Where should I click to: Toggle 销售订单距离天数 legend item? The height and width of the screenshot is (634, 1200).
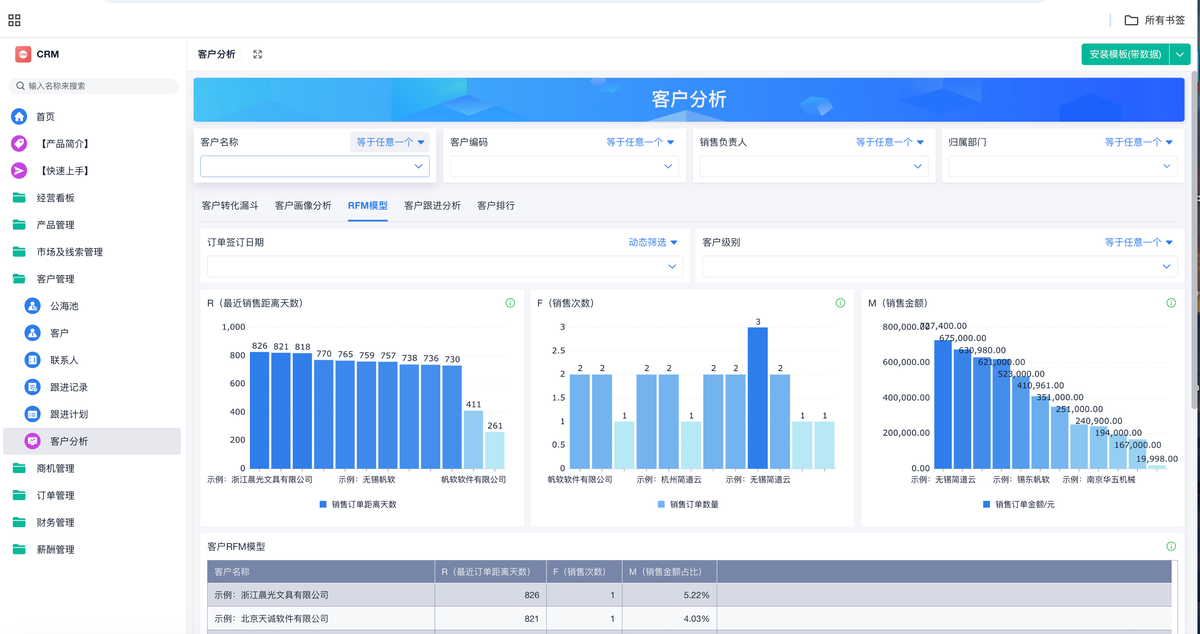[358, 504]
